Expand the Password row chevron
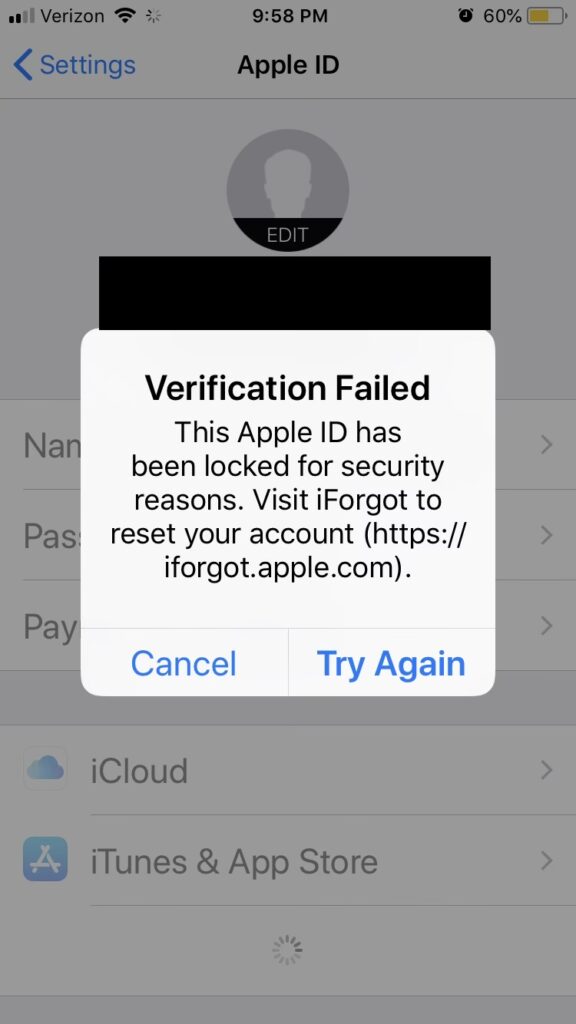The width and height of the screenshot is (576, 1024). (x=547, y=535)
